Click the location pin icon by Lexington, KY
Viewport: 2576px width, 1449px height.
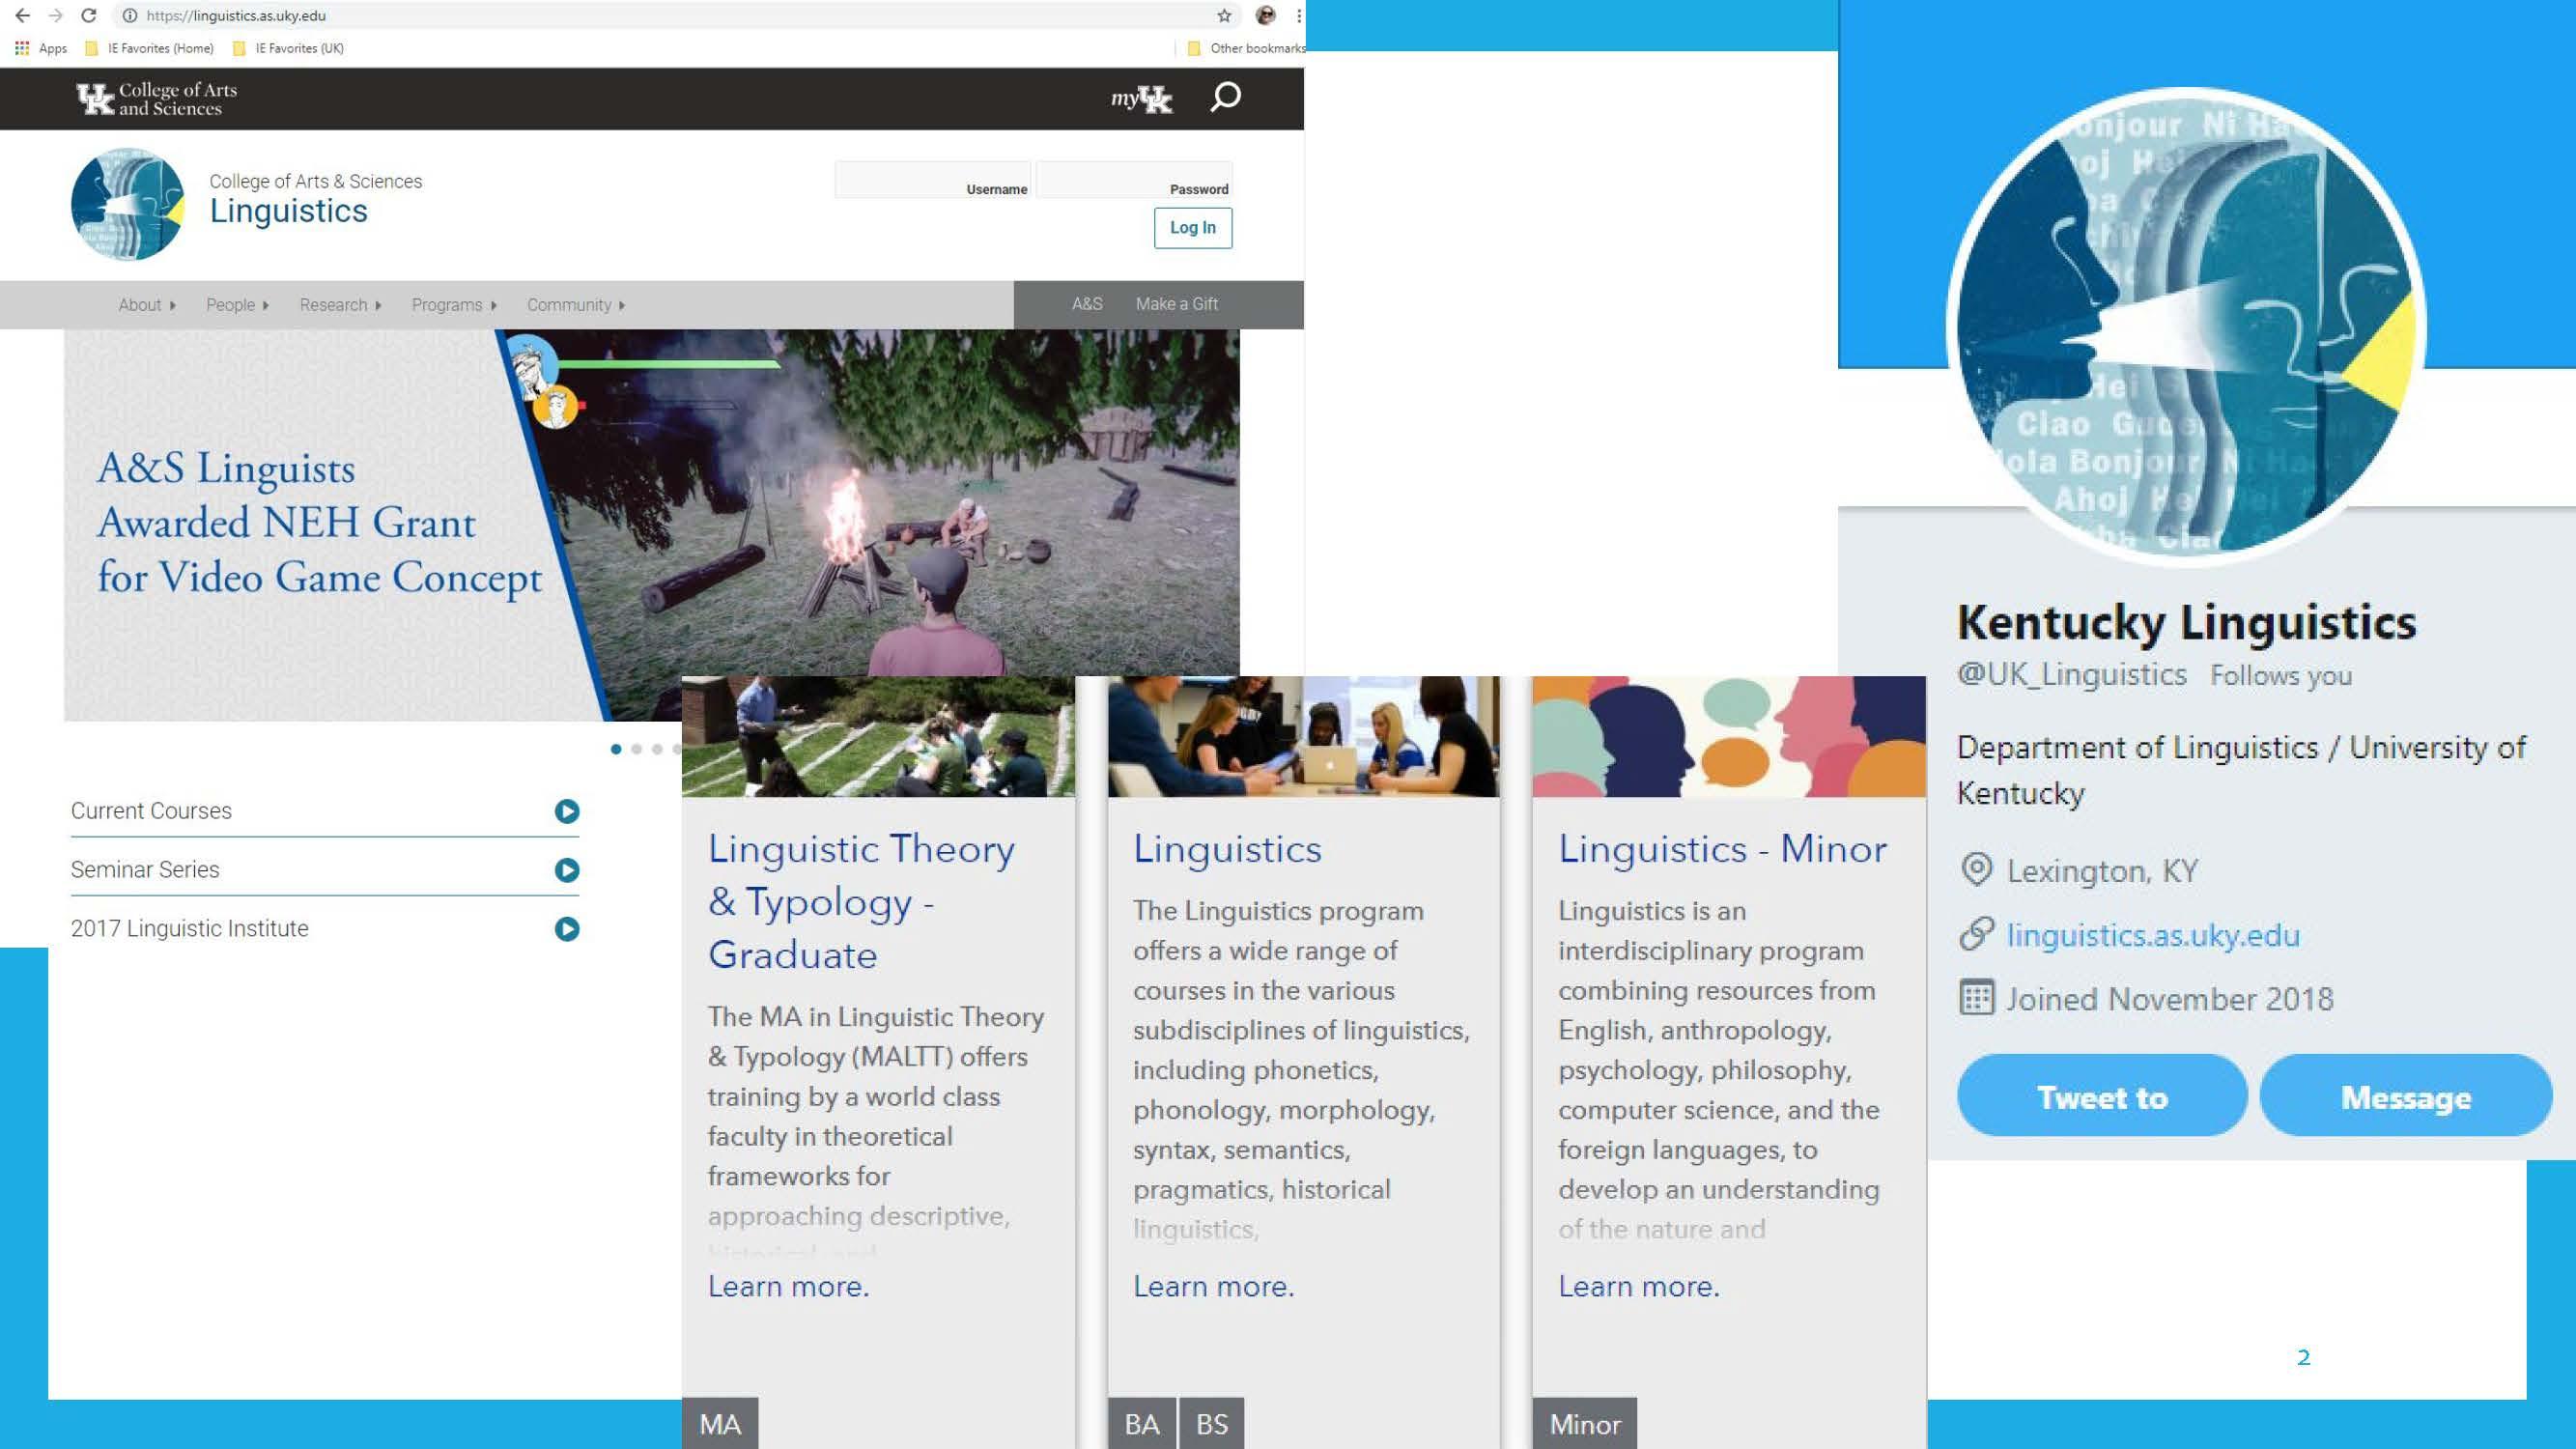point(1976,870)
